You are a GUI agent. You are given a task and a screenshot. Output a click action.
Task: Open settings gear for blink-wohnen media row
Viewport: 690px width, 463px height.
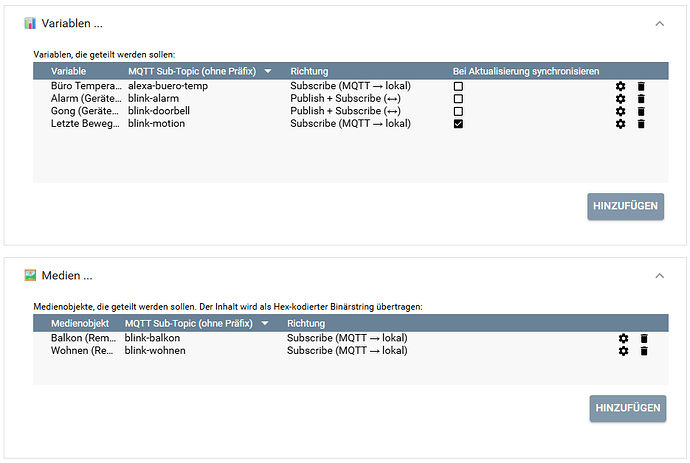(x=624, y=351)
